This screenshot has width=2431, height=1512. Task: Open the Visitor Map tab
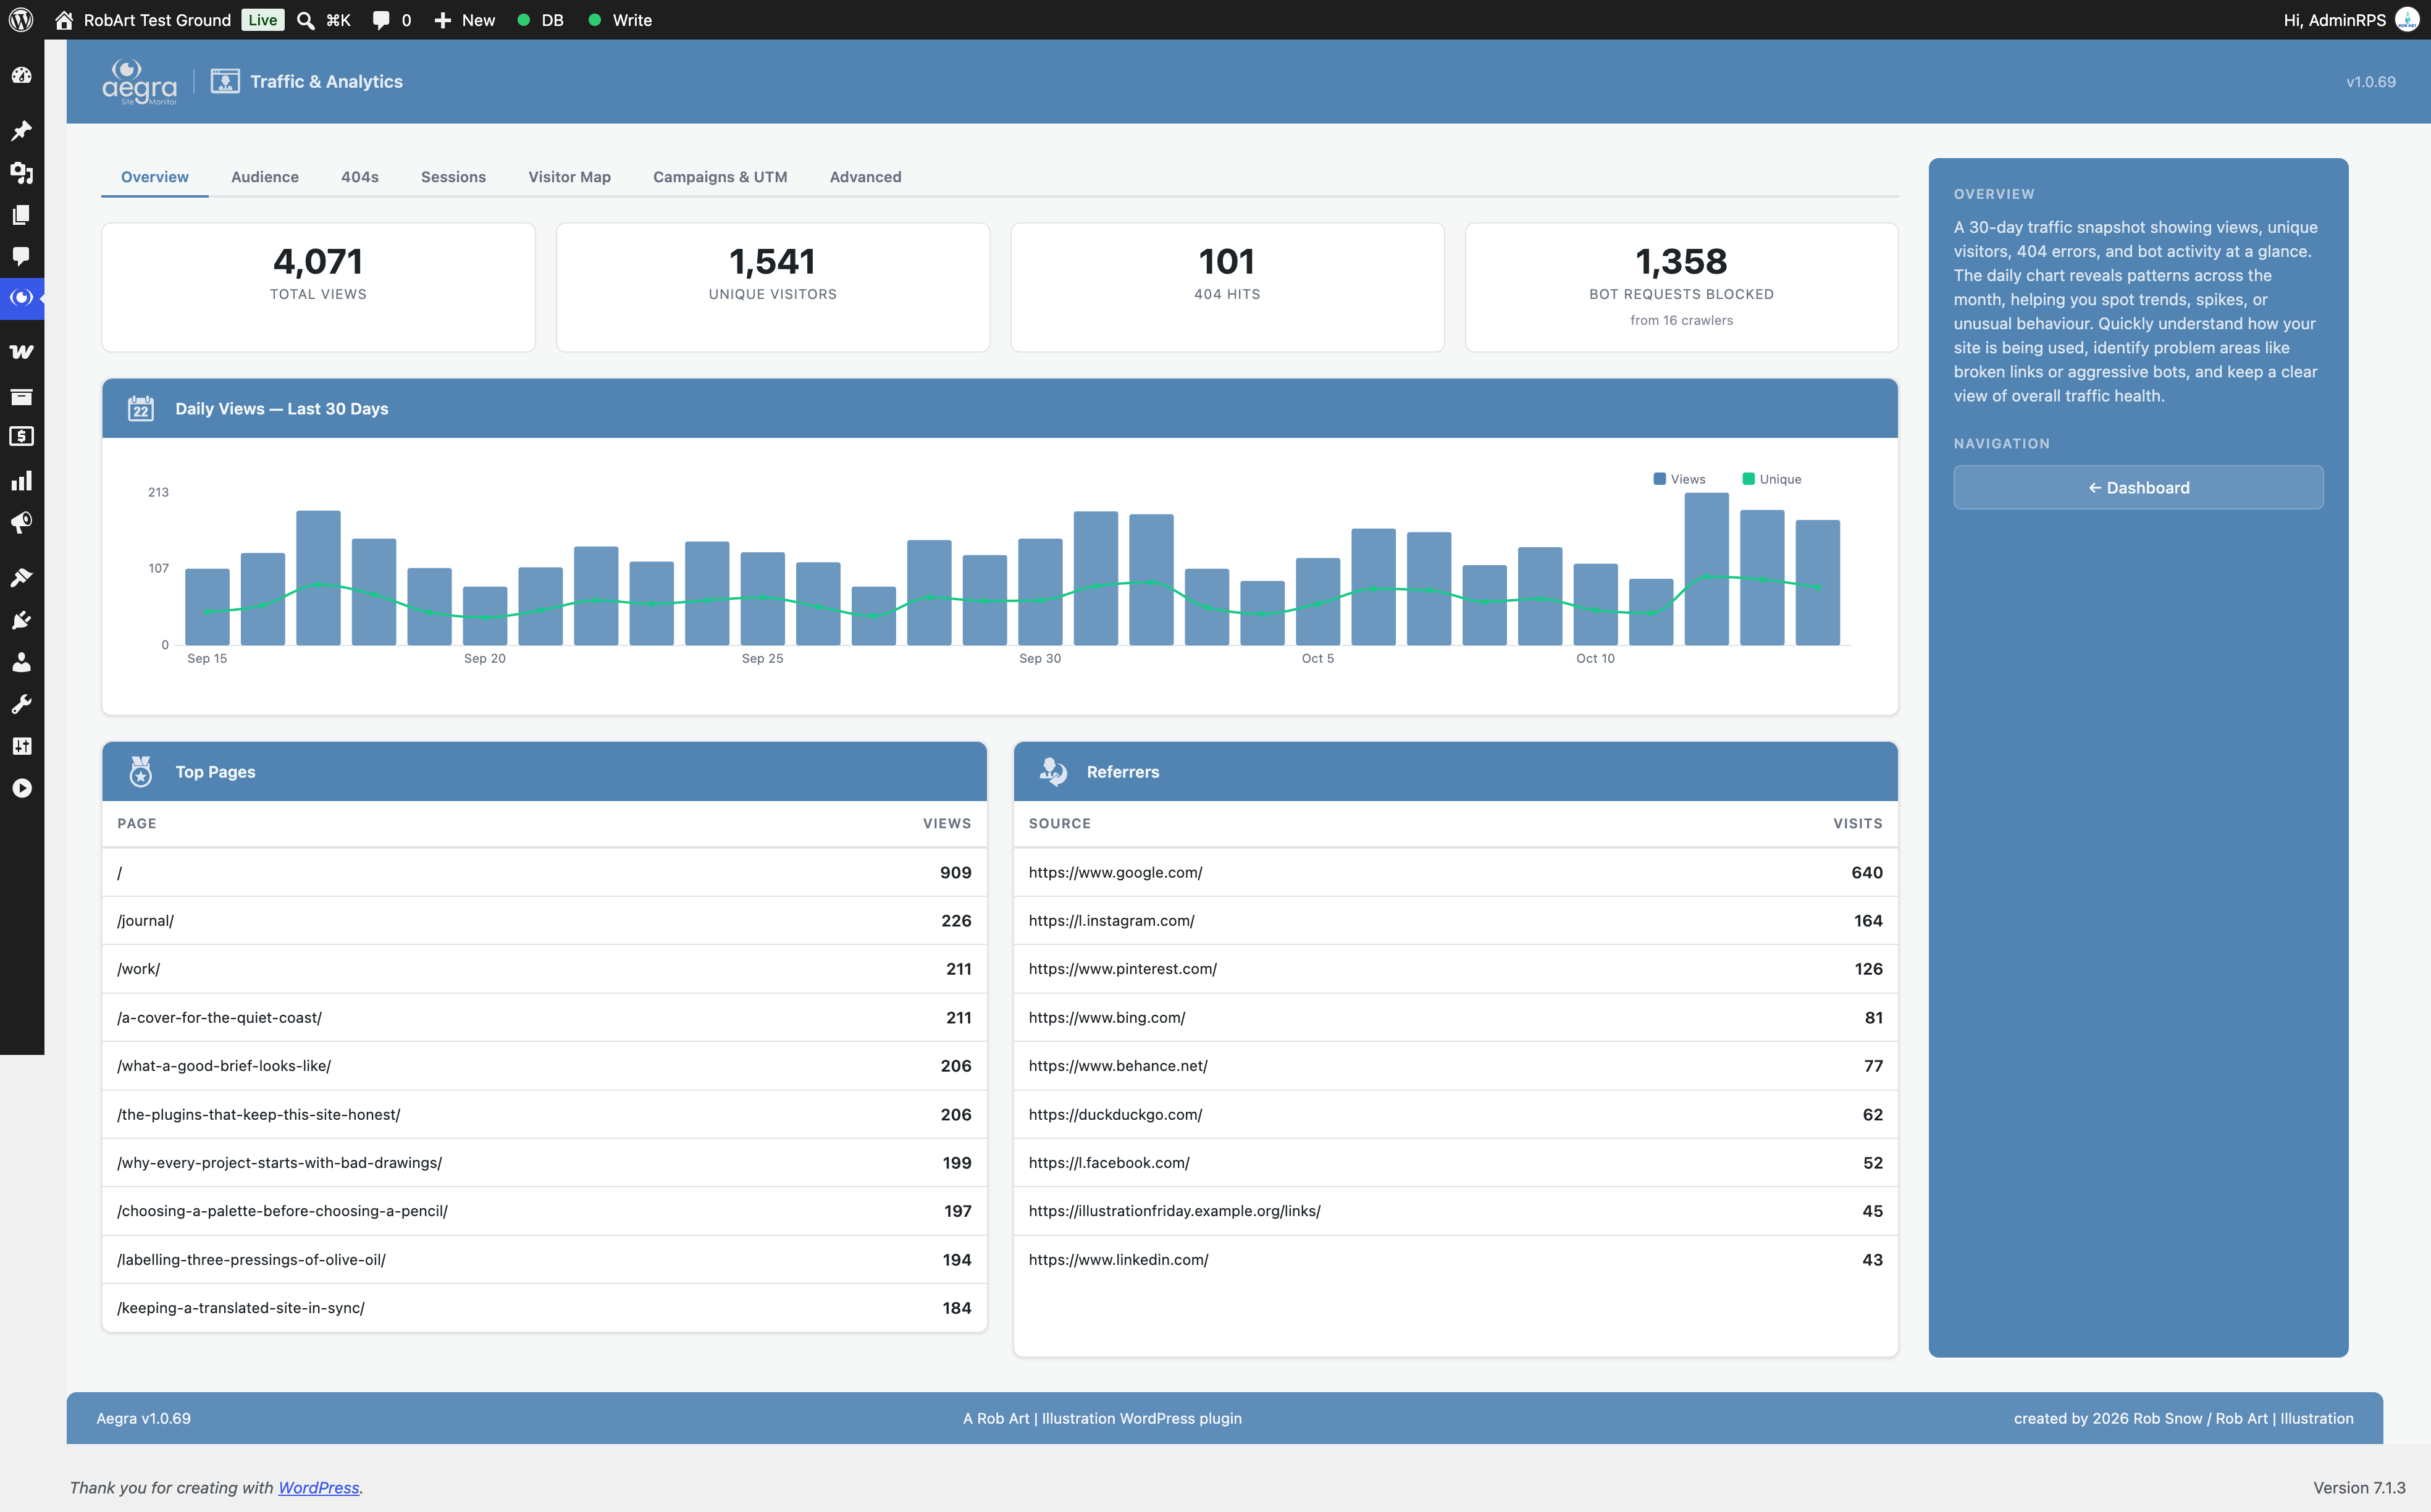[569, 177]
